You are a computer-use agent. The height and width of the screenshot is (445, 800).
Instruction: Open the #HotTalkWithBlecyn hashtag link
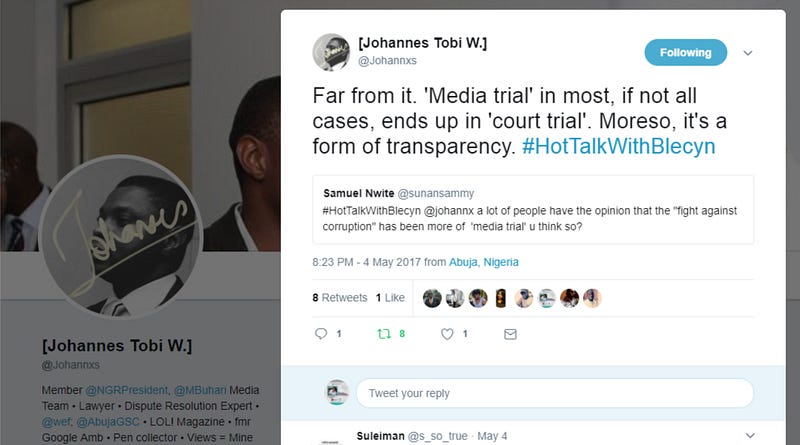[x=618, y=146]
